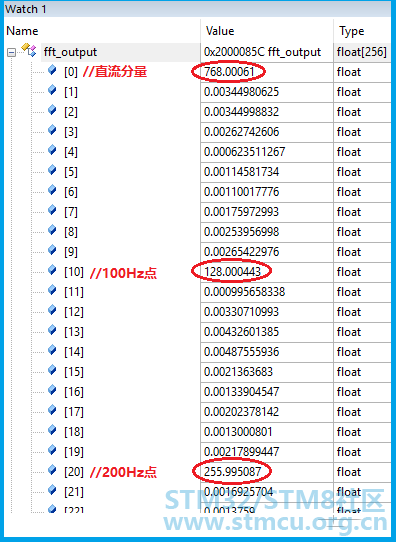Click the Value column header
The height and width of the screenshot is (545, 396).
220,31
